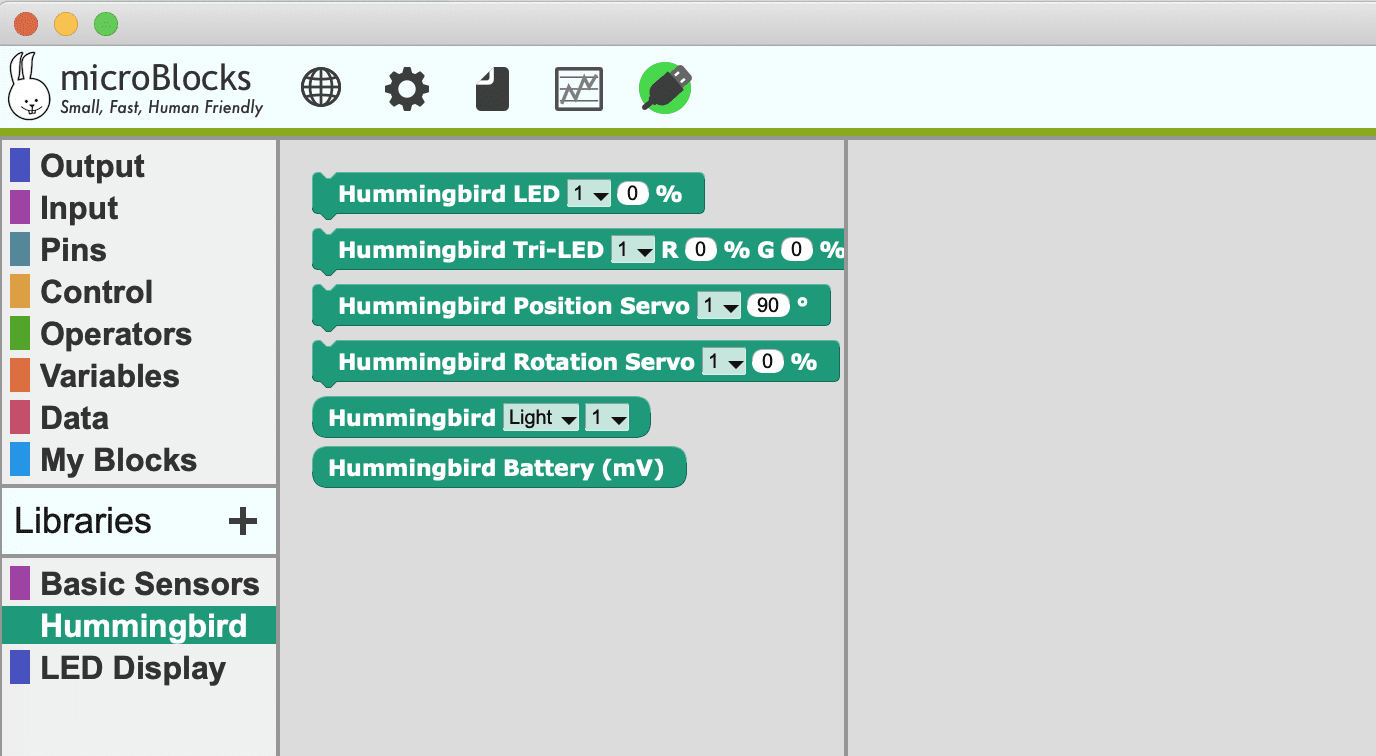Open the Hummingbird Light sensor type dropdown

(541, 418)
